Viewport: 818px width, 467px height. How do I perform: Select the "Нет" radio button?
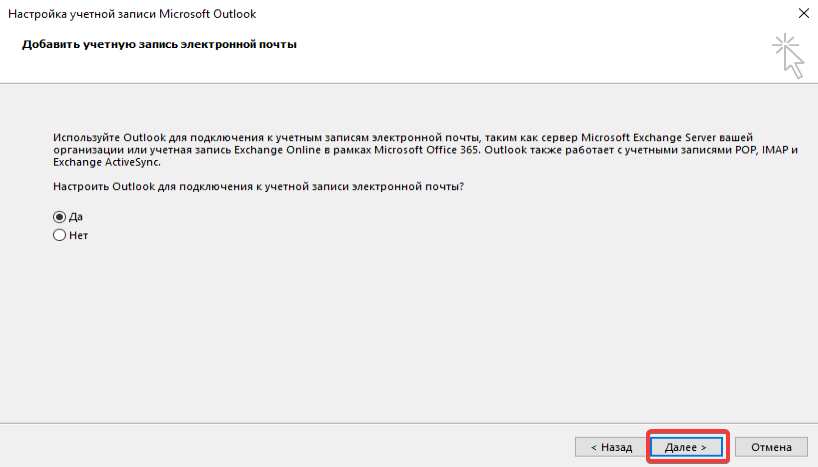(x=59, y=235)
